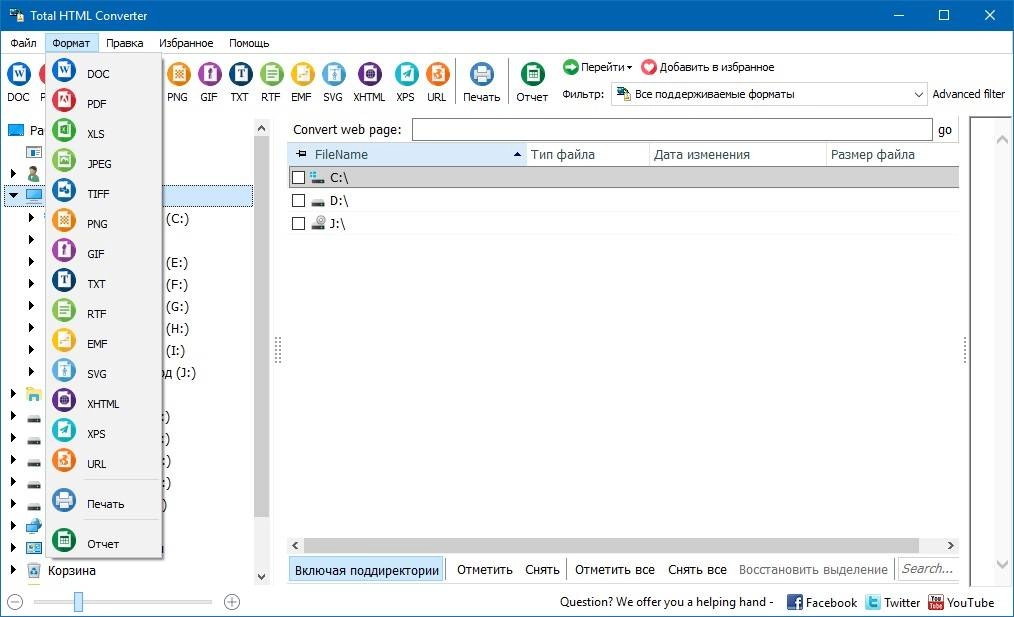Click Добавить в избранное

click(x=707, y=67)
